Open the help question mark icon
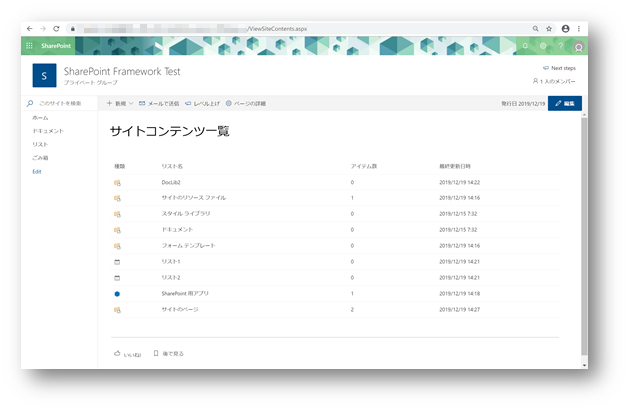The width and height of the screenshot is (630, 411). coord(561,46)
